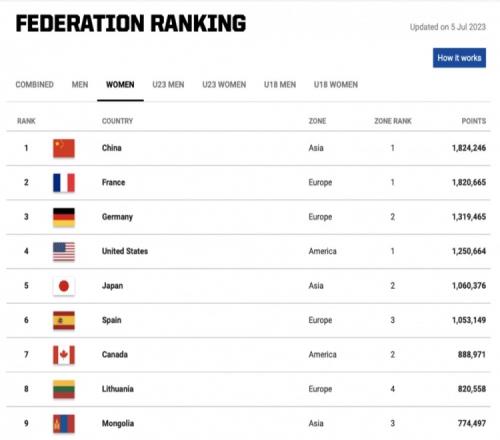Click the Germany flag icon
Image resolution: width=500 pixels, height=440 pixels.
pos(64,217)
